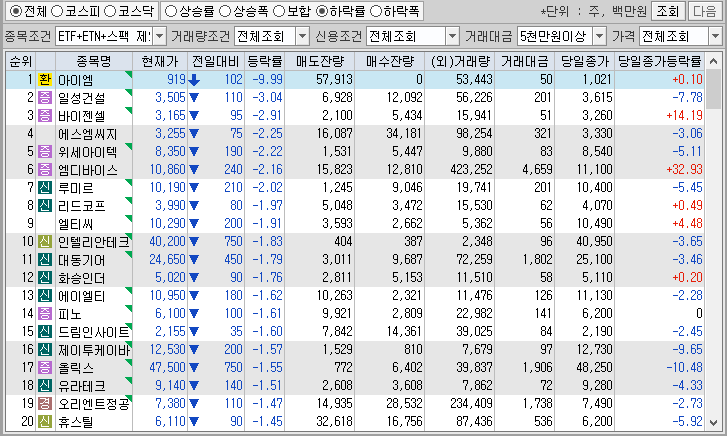727x436 pixels.
Task: Click the down triangle in 일성건설 row
Action: (x=194, y=98)
